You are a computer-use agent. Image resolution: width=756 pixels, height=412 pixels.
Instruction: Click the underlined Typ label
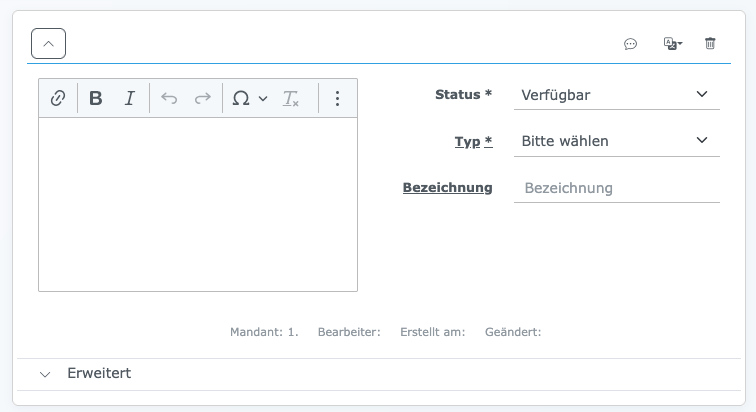[x=473, y=142]
